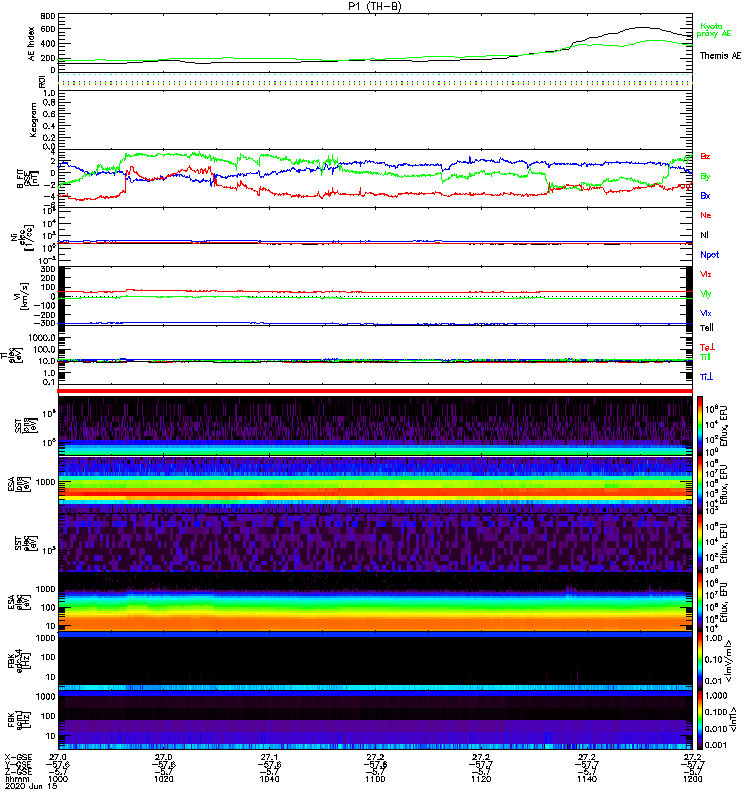Select the green Kyoto proxy AE legend label
Screen dimensions: 750x800
click(x=714, y=30)
